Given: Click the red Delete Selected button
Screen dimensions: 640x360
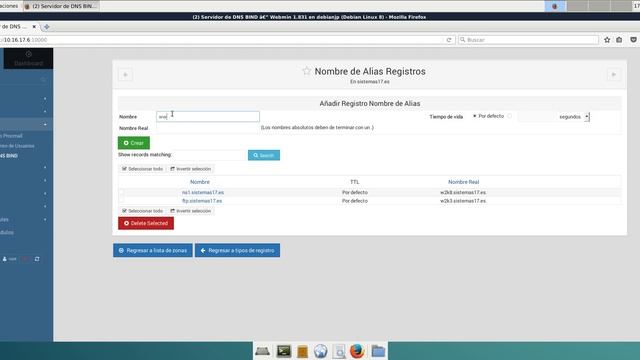Looking at the screenshot, I should (146, 223).
